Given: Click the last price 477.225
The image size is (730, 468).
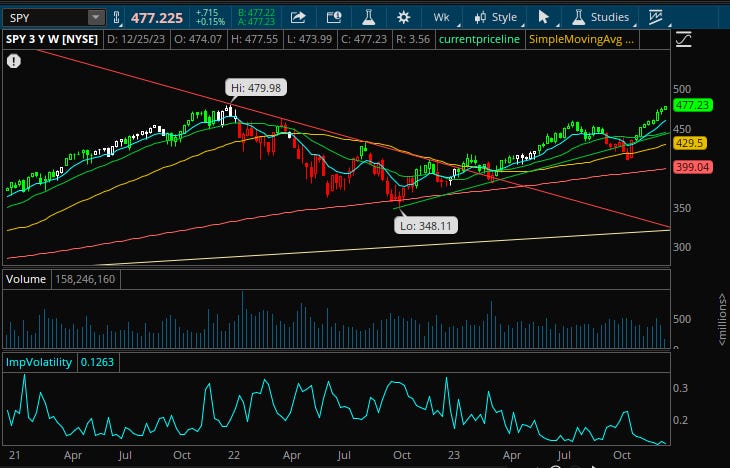Looking at the screenshot, I should click(157, 18).
